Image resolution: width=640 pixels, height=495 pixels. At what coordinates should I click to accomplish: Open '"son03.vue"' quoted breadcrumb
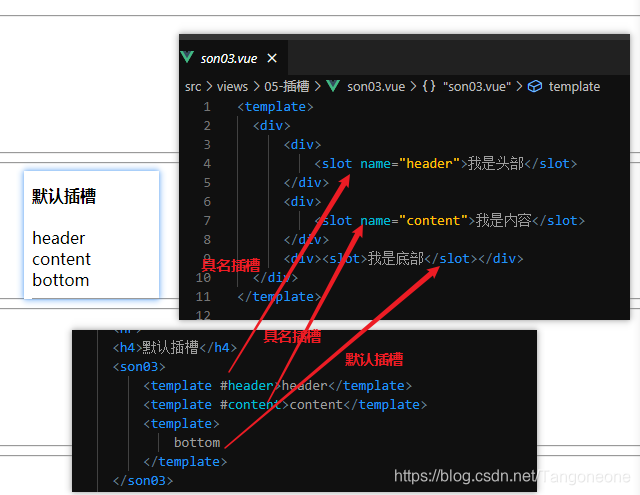pyautogui.click(x=477, y=87)
